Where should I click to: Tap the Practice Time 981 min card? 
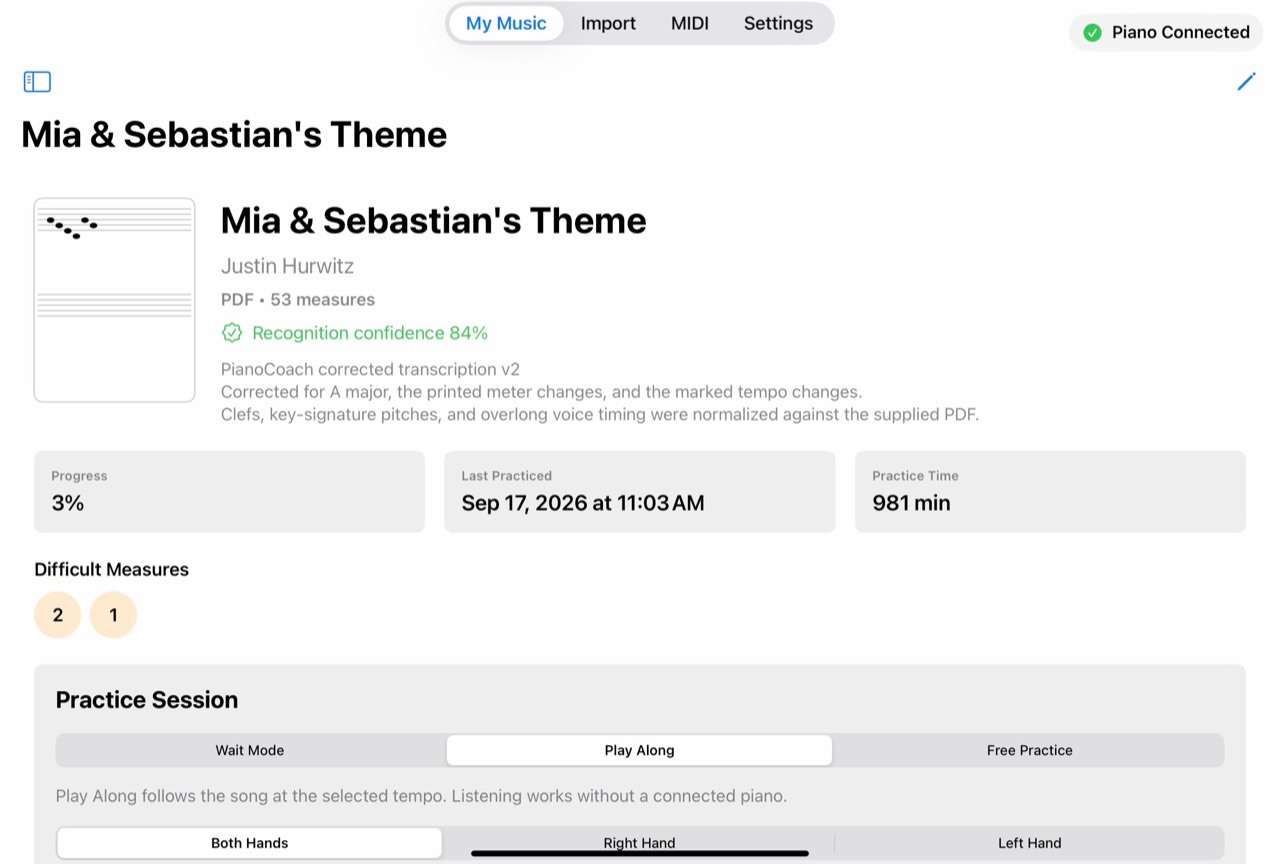tap(1050, 491)
